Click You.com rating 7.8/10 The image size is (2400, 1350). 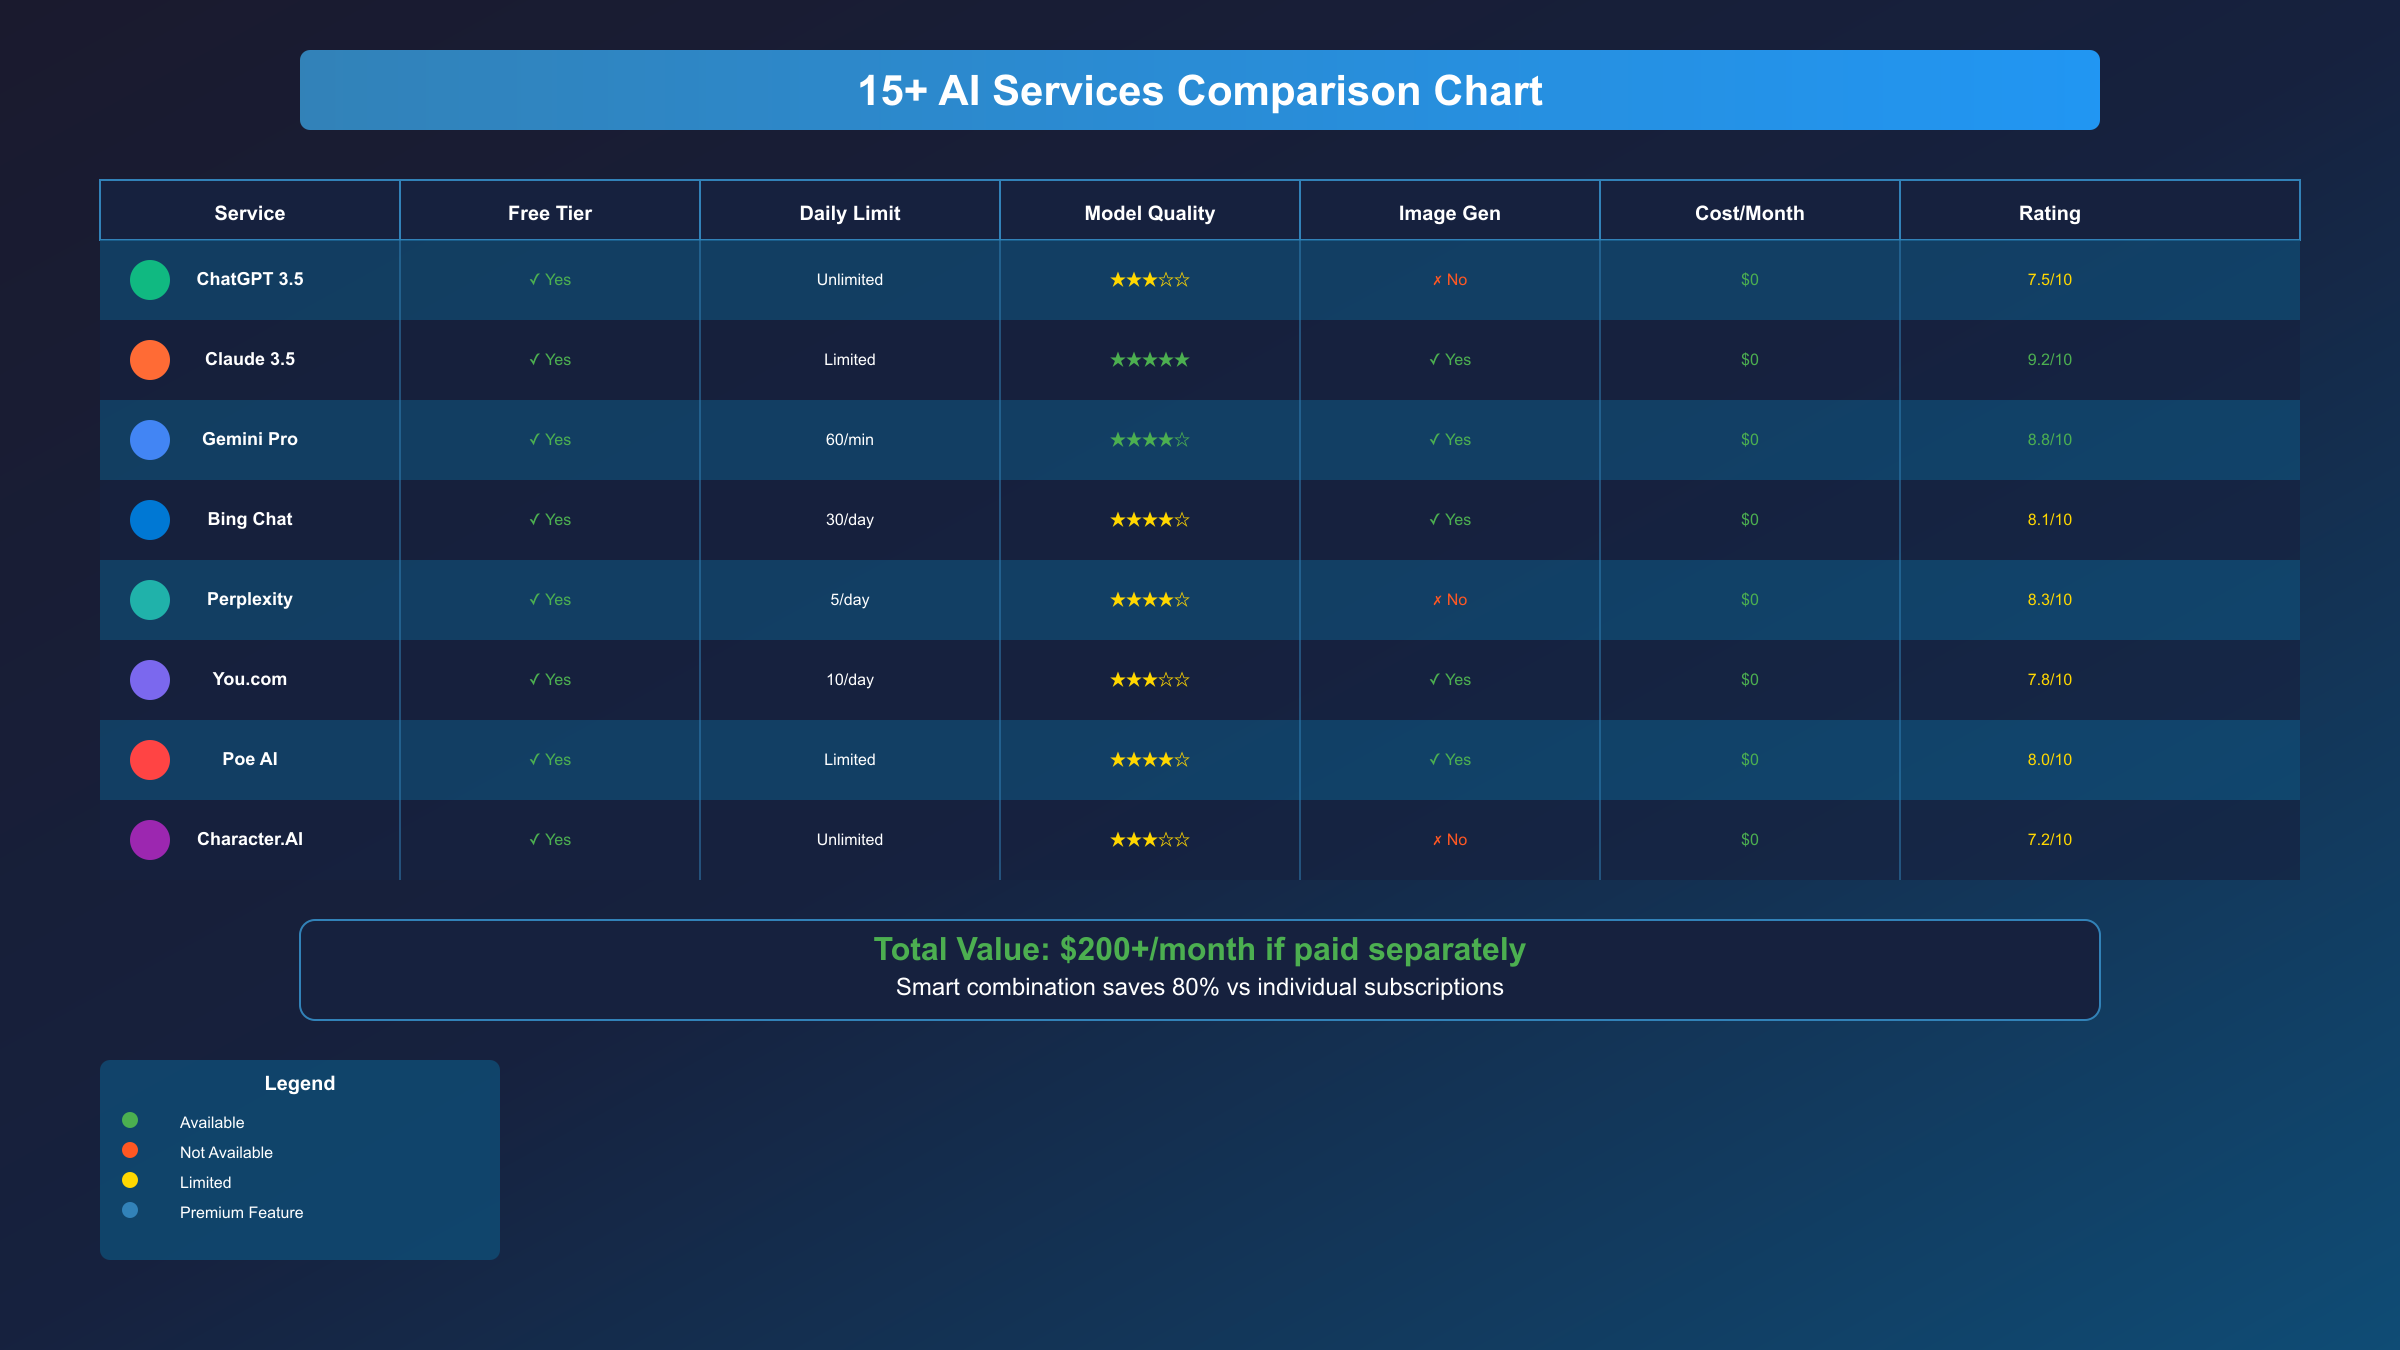tap(2050, 680)
